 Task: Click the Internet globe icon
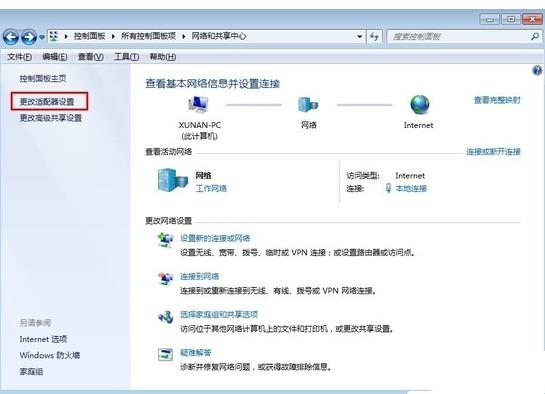[420, 104]
